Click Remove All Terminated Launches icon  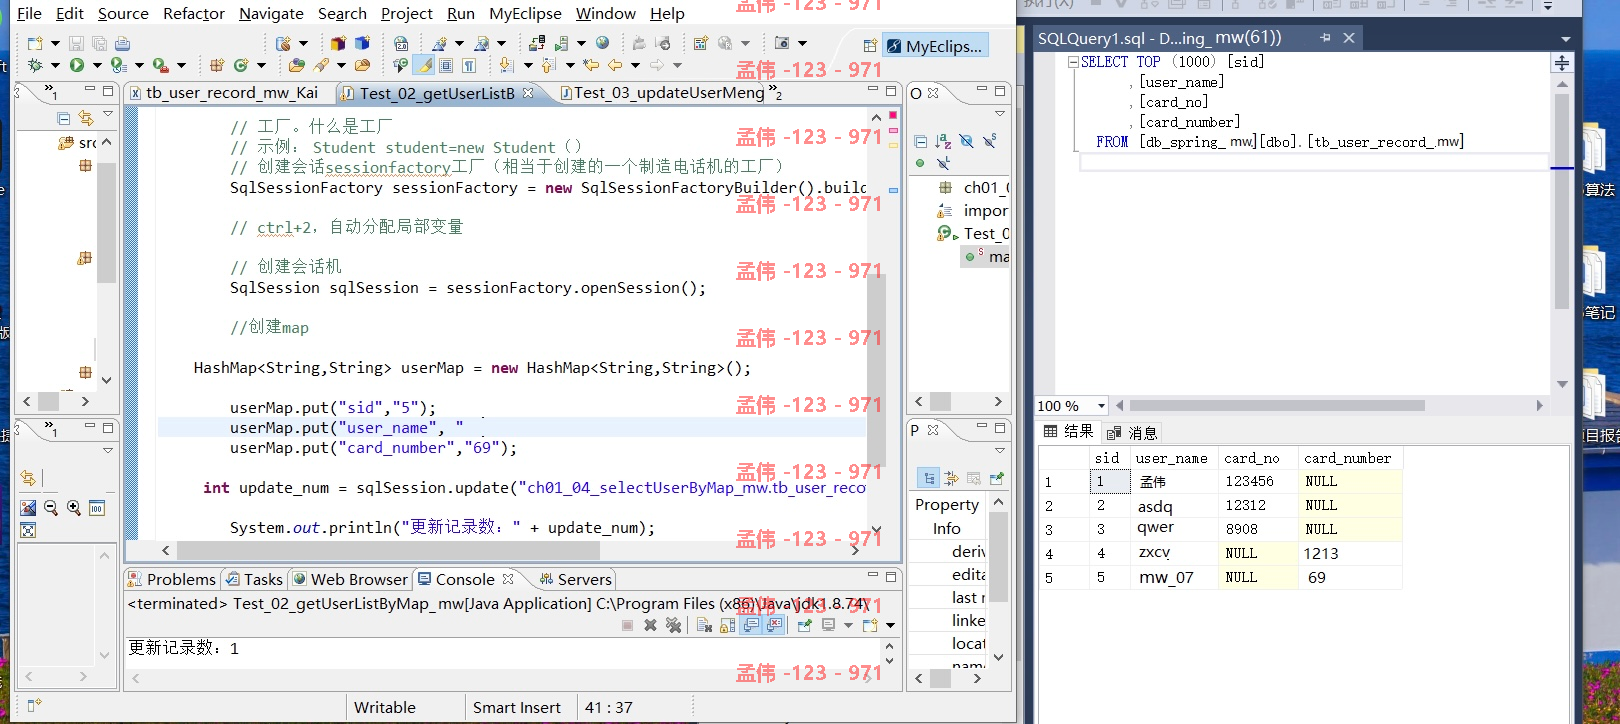[673, 625]
